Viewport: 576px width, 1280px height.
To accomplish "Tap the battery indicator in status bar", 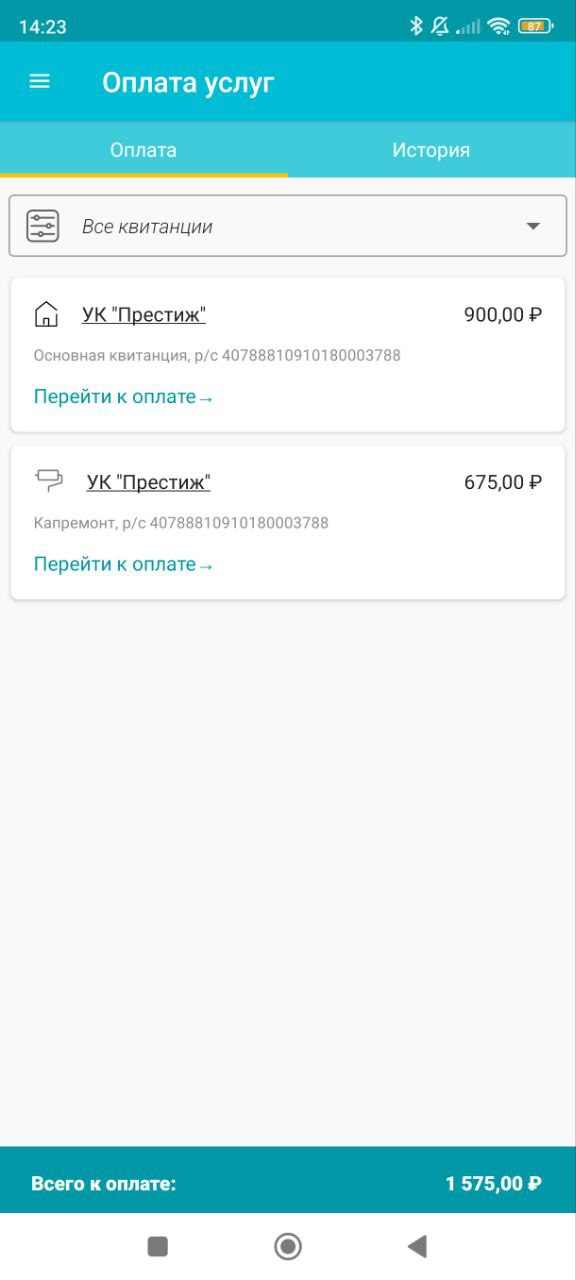I will 535,27.
